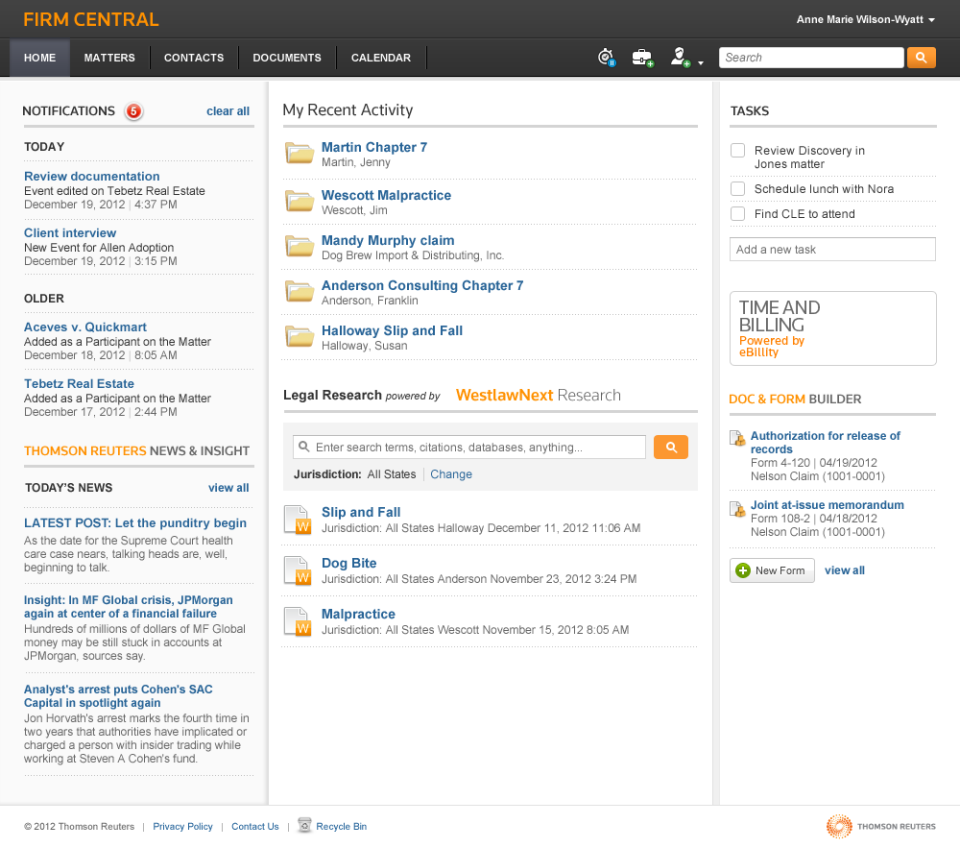The image size is (960, 848).
Task: Expand the dropdown arrow beside add contact icon
Action: point(700,63)
